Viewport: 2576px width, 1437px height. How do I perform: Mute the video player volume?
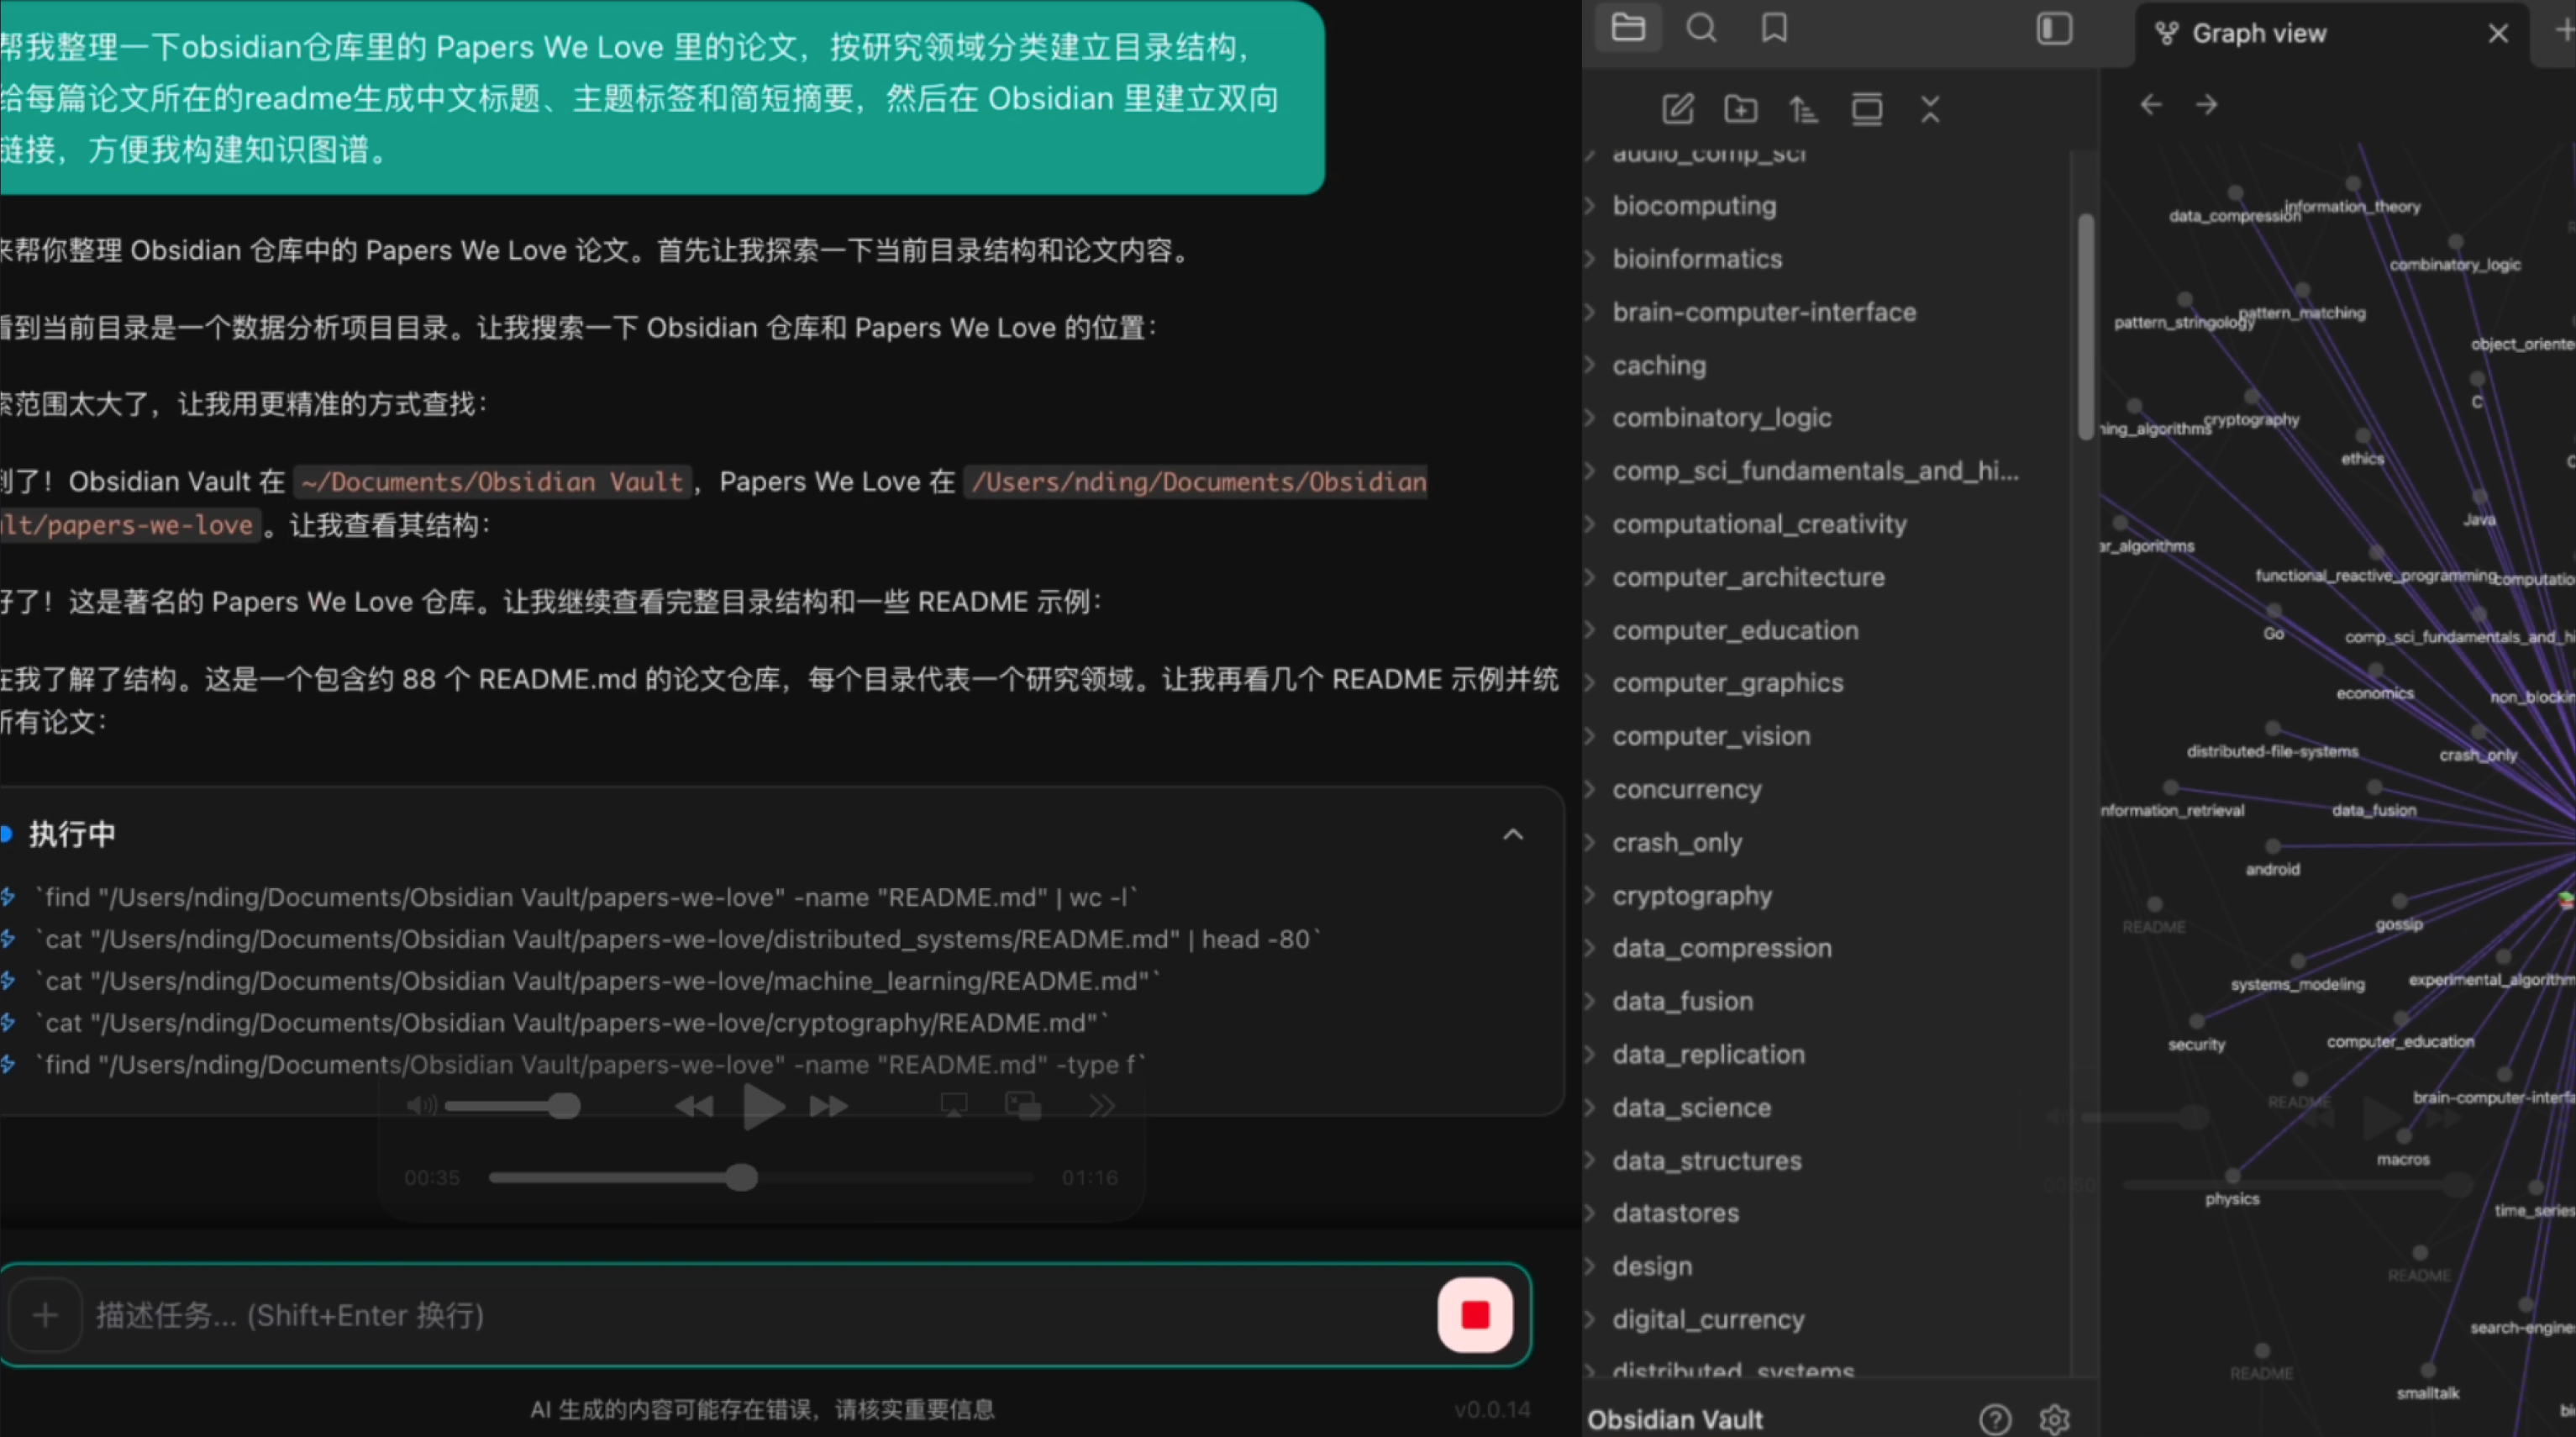tap(420, 1105)
